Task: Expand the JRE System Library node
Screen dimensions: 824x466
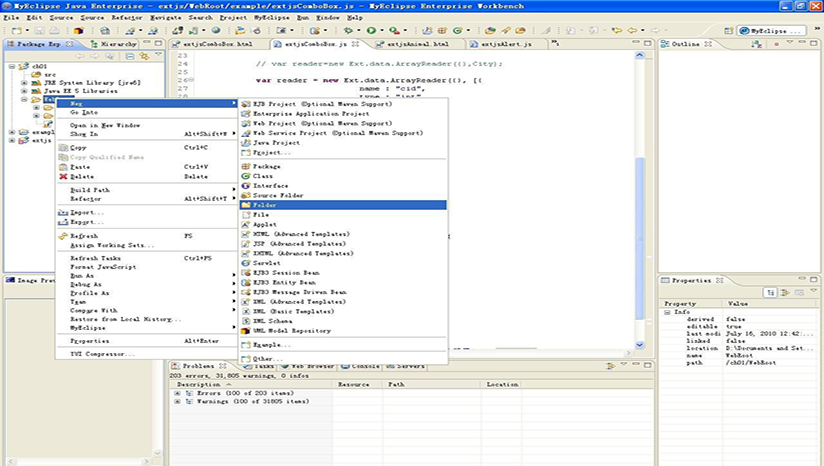Action: (x=23, y=82)
